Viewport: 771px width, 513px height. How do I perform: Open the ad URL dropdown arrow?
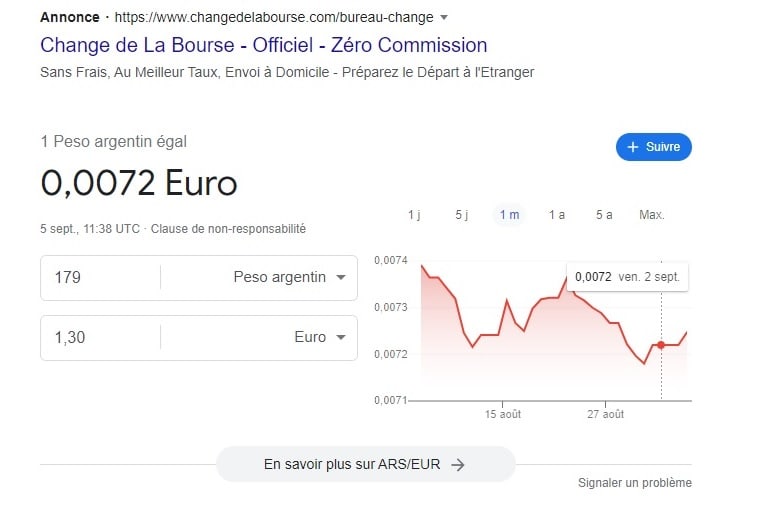(x=444, y=18)
